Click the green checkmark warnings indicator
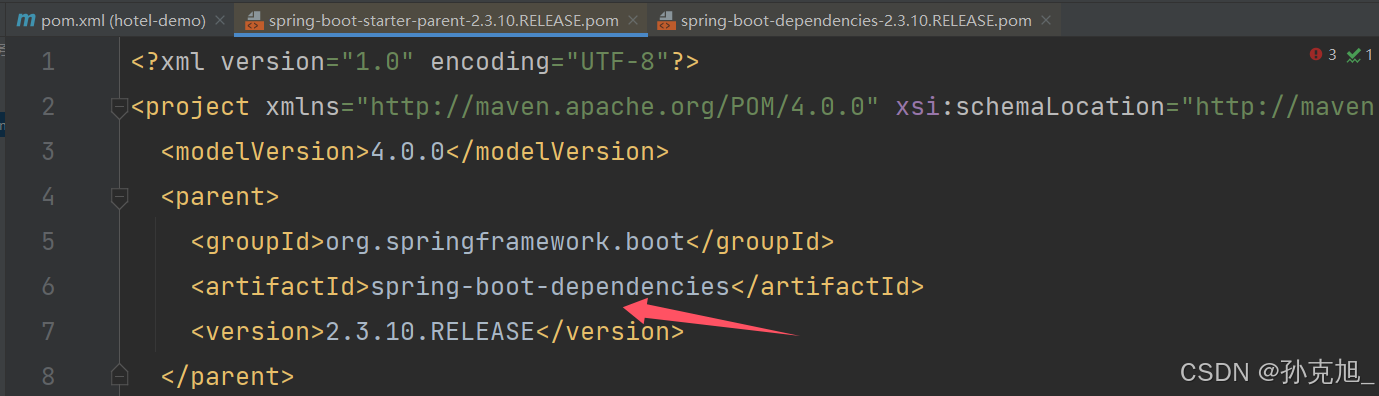Image resolution: width=1379 pixels, height=396 pixels. [1359, 55]
